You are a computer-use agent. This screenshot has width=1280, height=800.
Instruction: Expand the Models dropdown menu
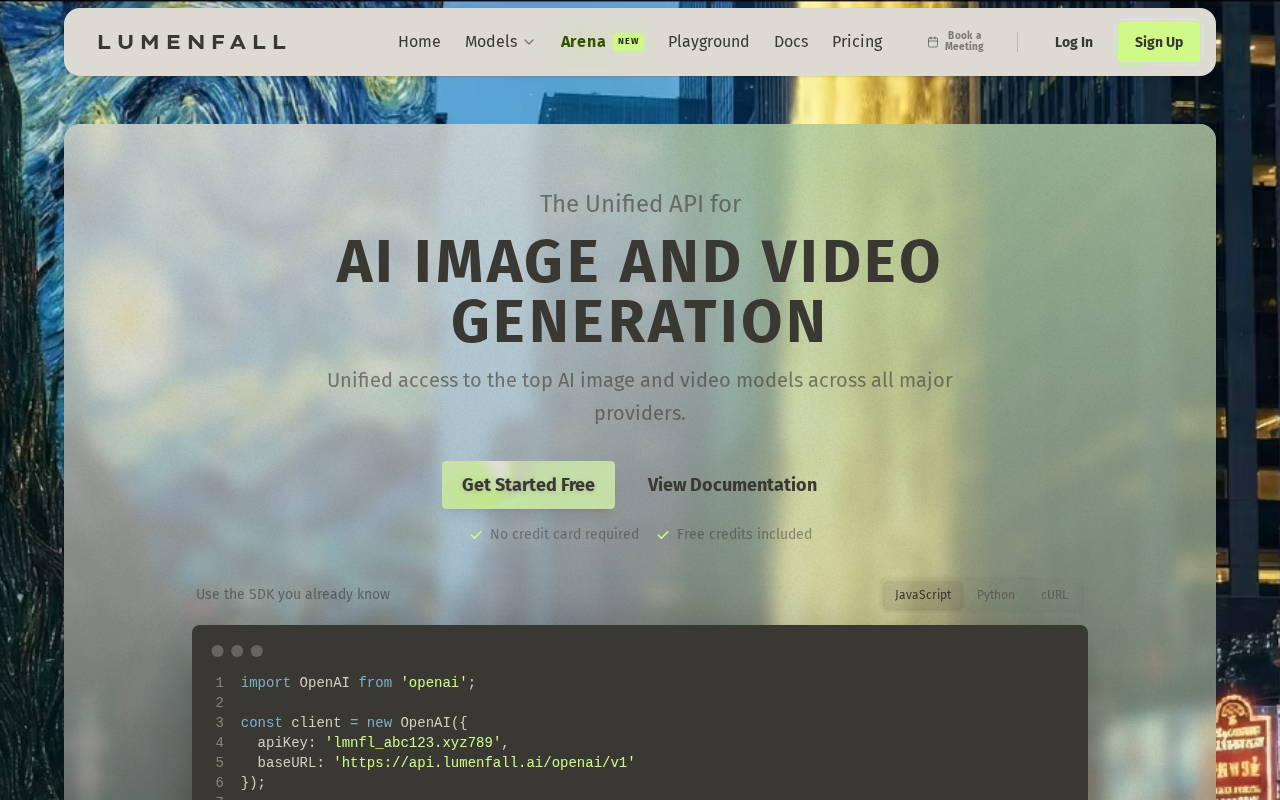[500, 42]
